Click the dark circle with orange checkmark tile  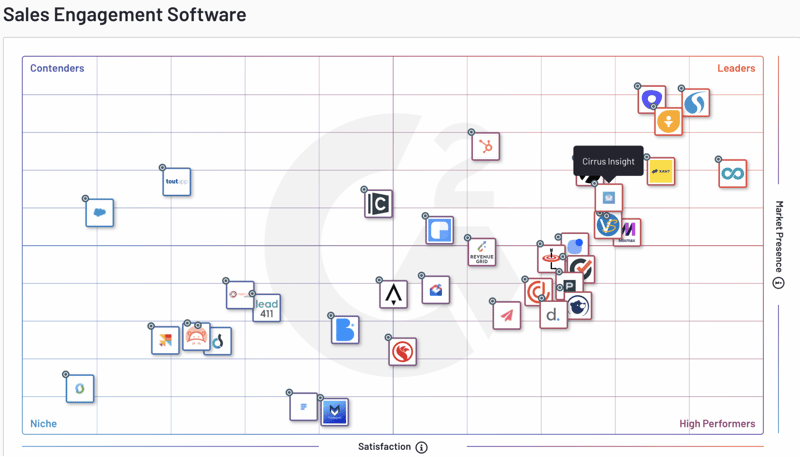click(581, 269)
